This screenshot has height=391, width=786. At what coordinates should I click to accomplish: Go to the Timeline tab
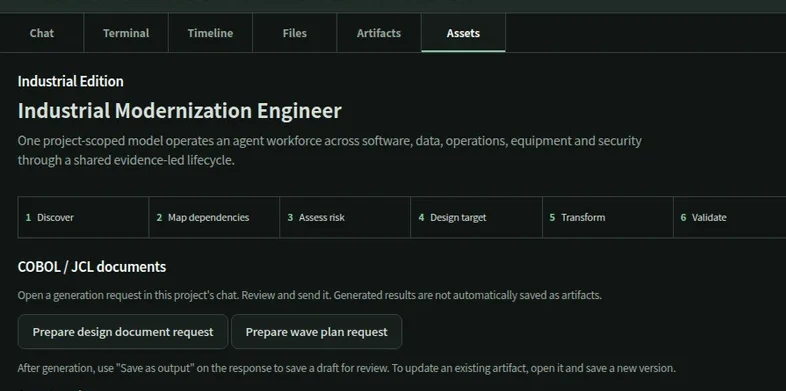(210, 33)
